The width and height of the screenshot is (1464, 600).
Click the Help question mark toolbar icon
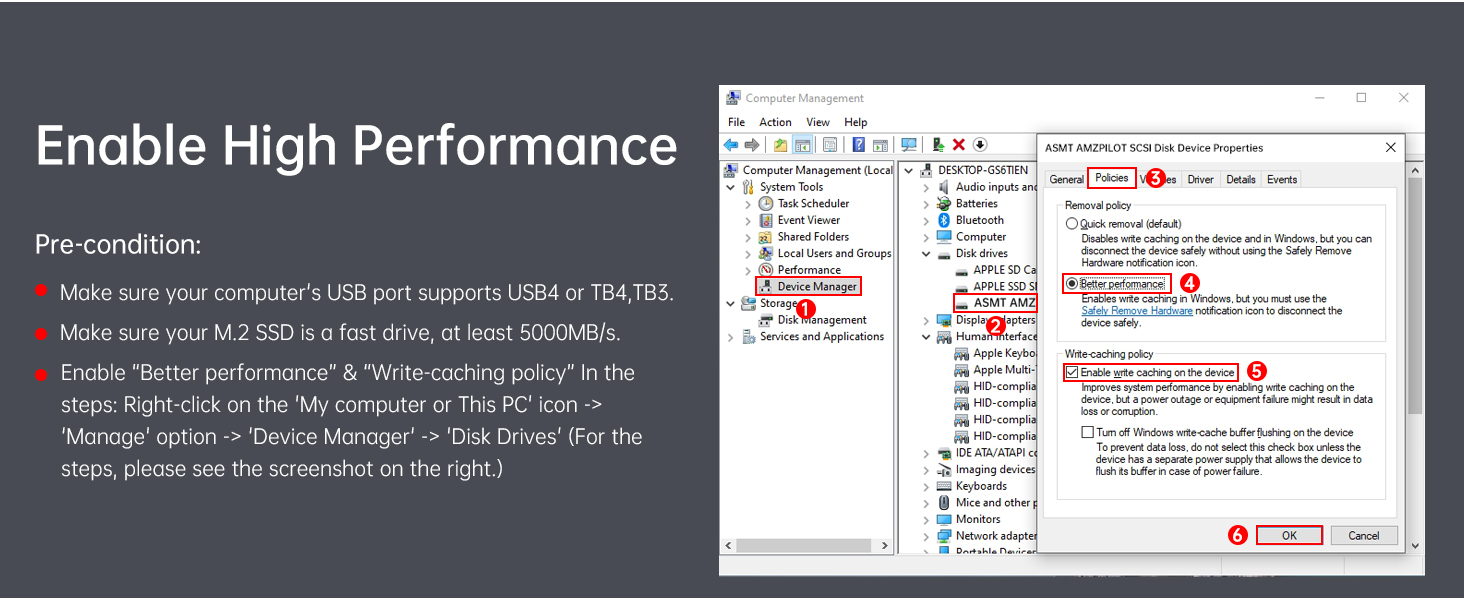[x=858, y=145]
